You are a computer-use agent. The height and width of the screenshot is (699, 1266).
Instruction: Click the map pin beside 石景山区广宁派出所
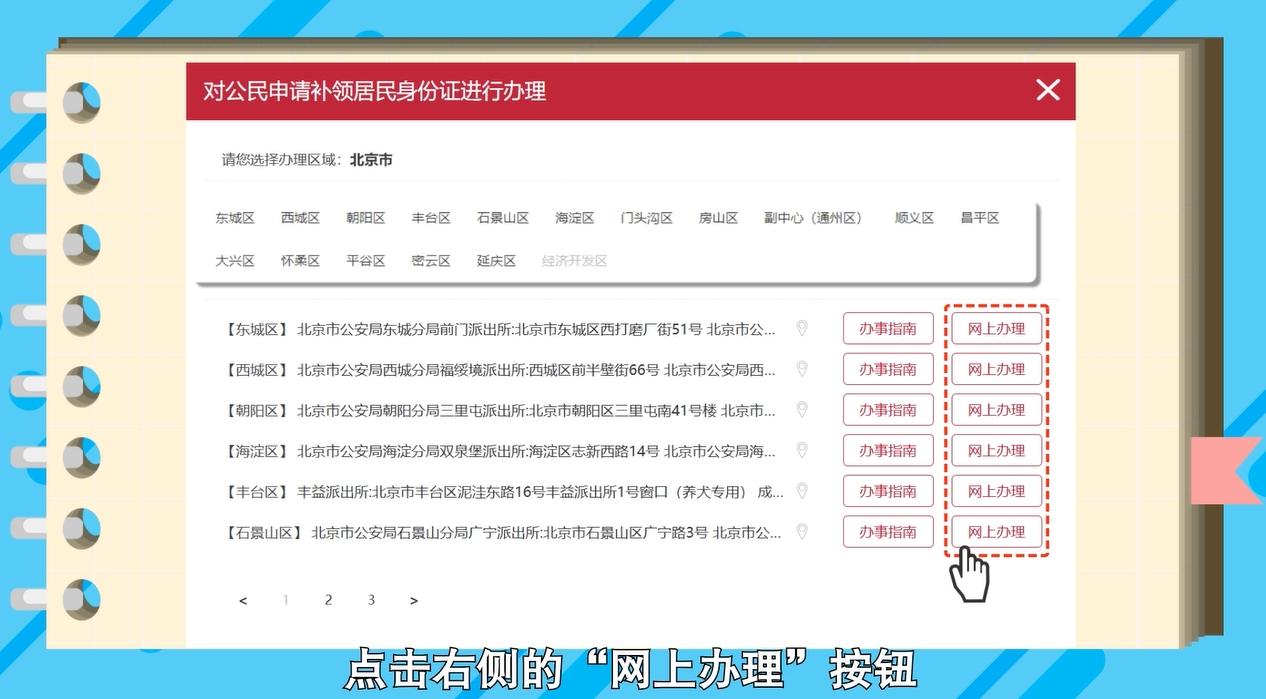pyautogui.click(x=802, y=531)
